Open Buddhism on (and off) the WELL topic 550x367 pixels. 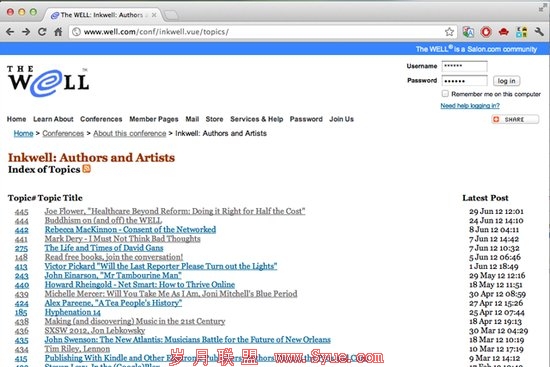tap(103, 220)
